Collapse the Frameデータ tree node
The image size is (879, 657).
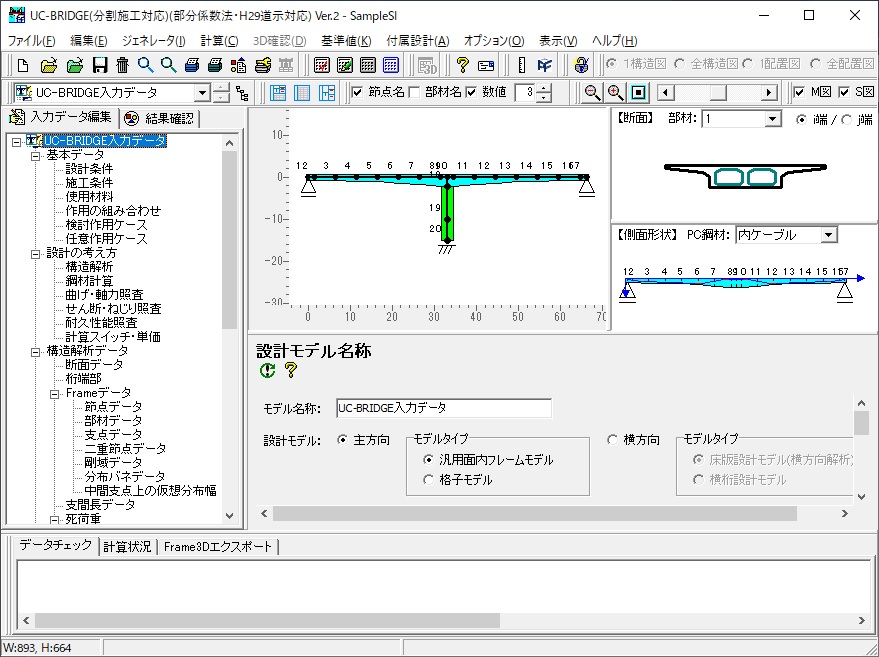55,393
